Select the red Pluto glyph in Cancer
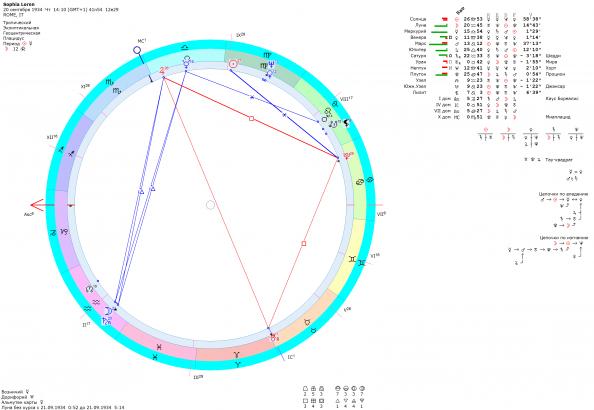 pyautogui.click(x=347, y=156)
